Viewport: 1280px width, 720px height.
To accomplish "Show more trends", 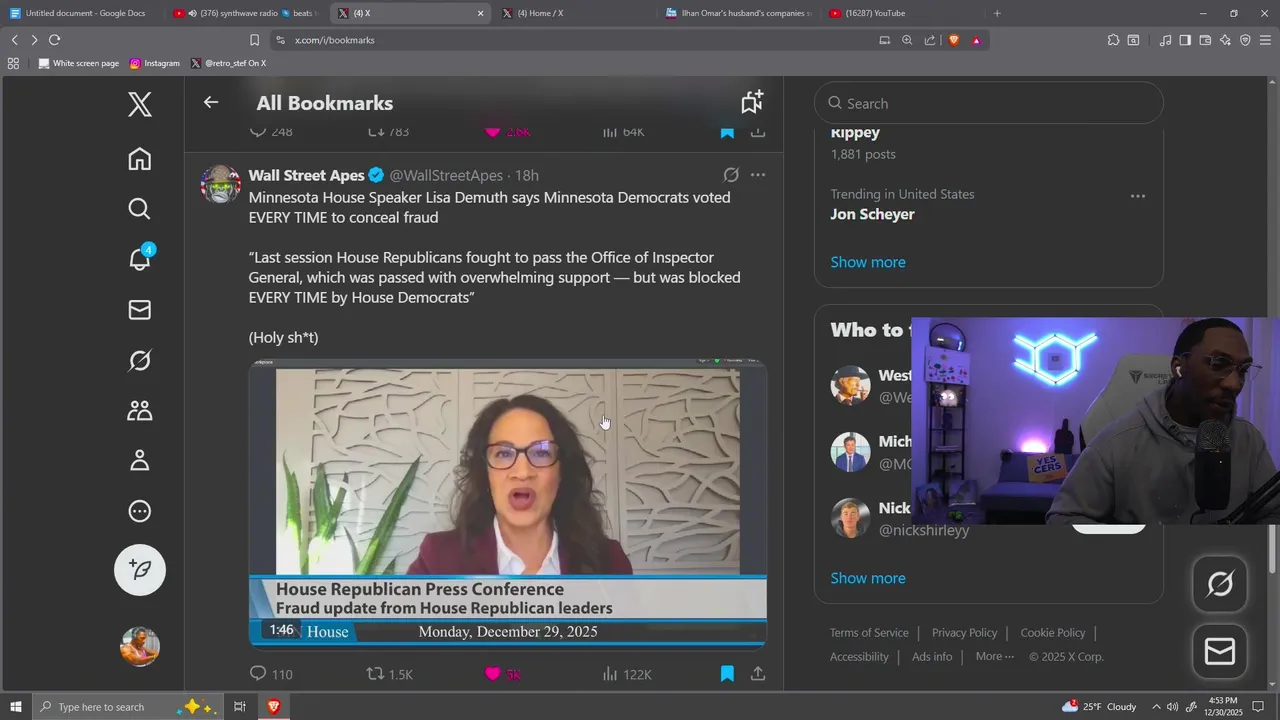I will (x=868, y=262).
